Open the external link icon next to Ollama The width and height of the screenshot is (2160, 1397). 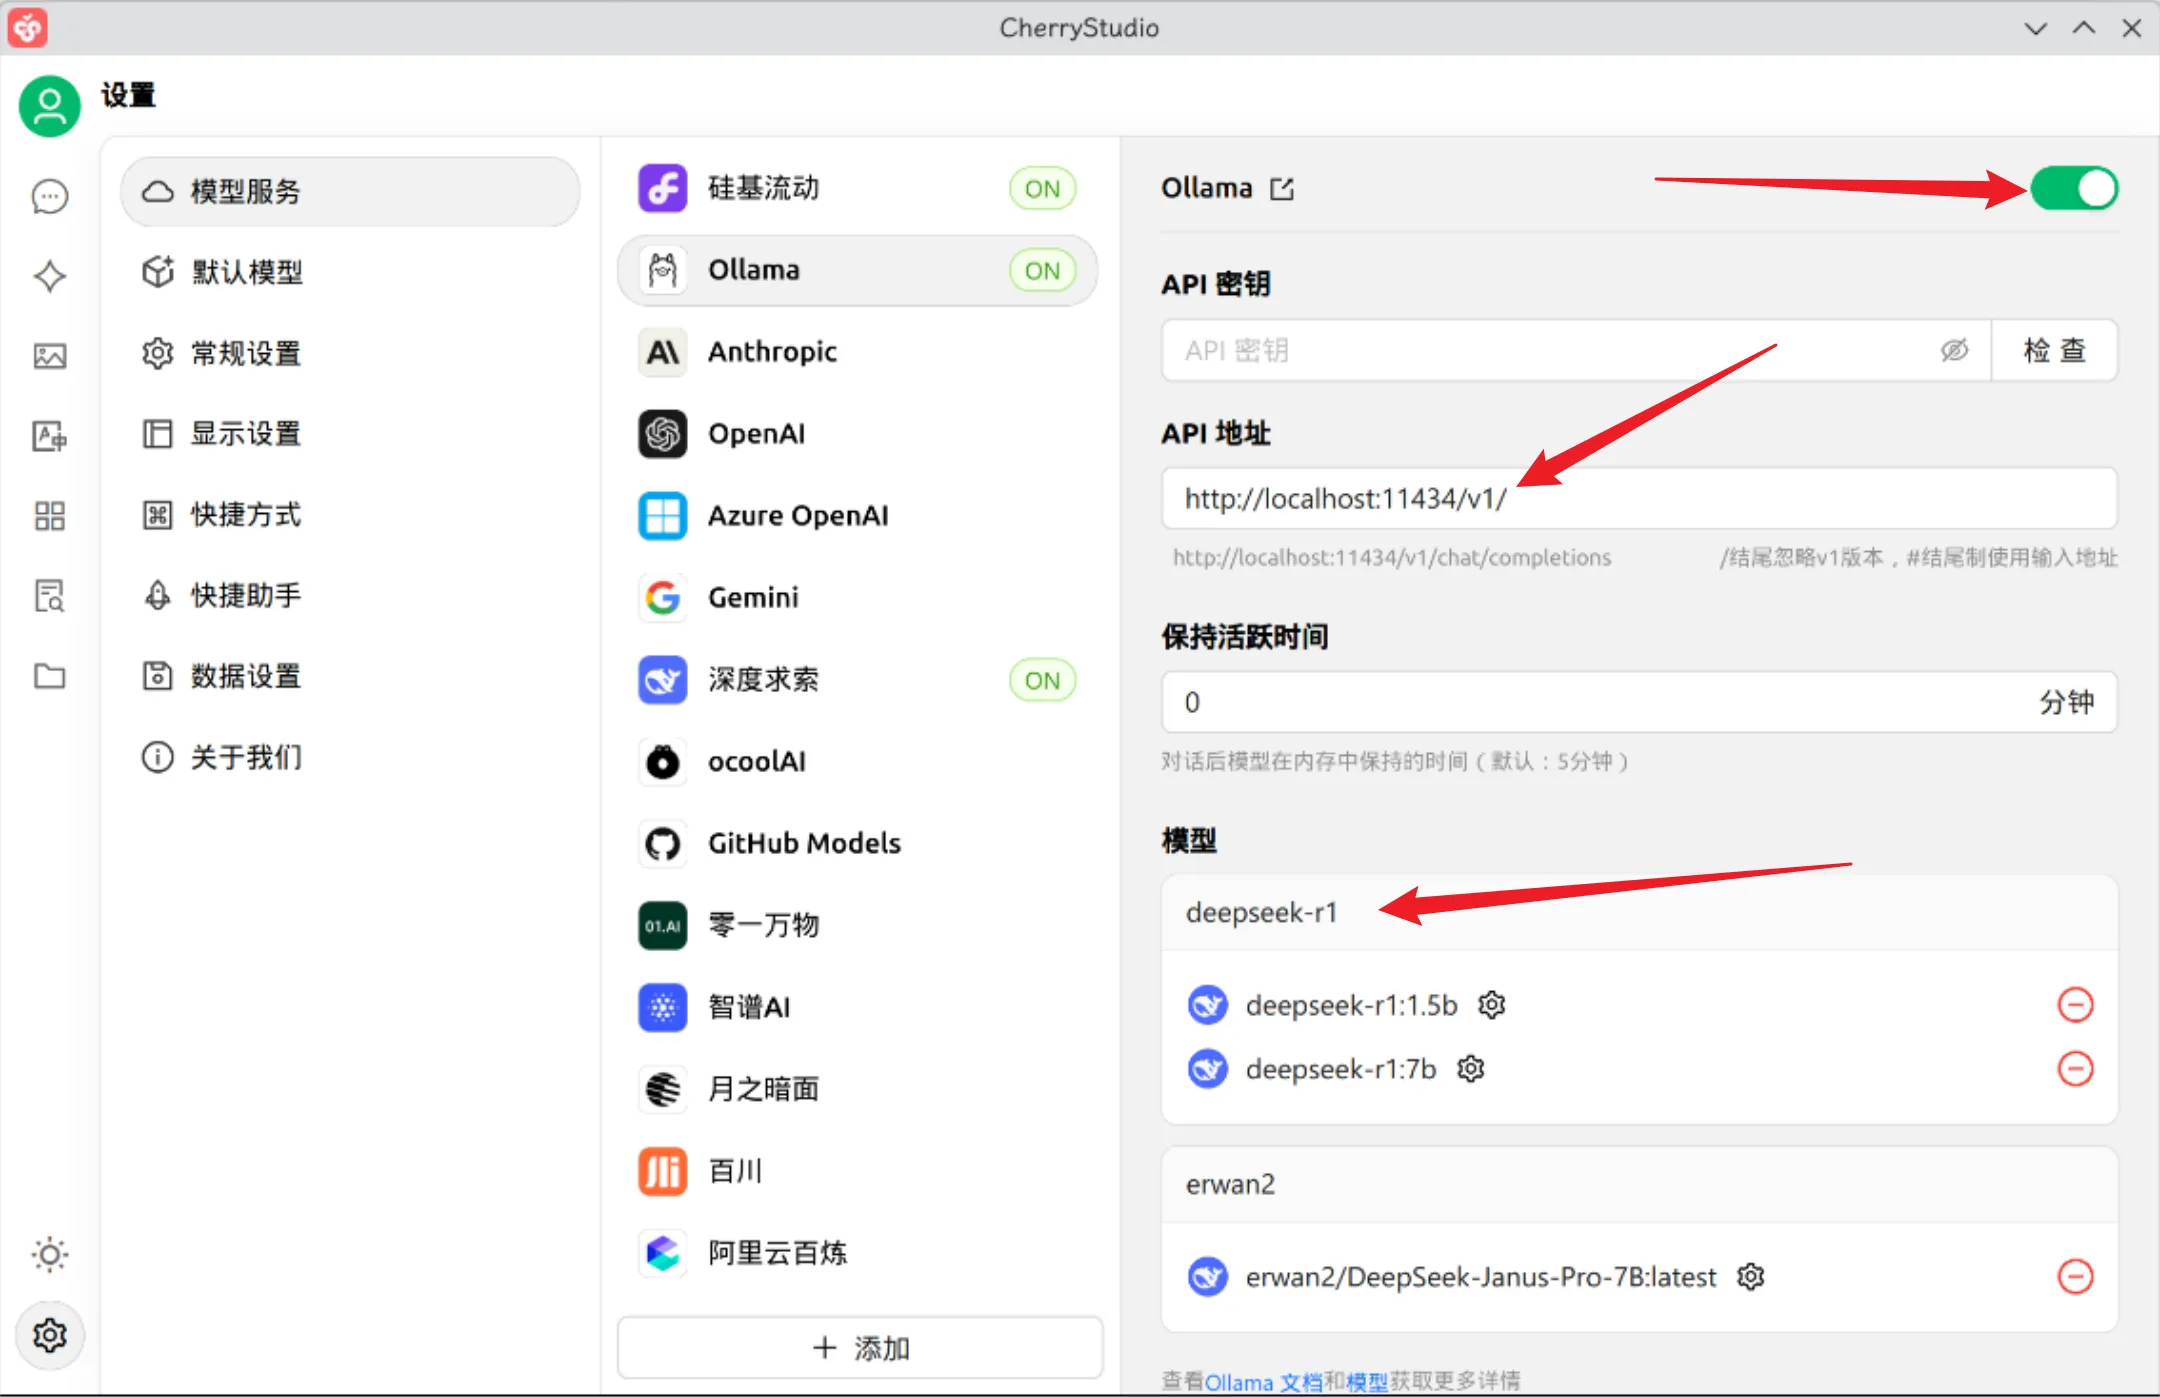tap(1281, 188)
